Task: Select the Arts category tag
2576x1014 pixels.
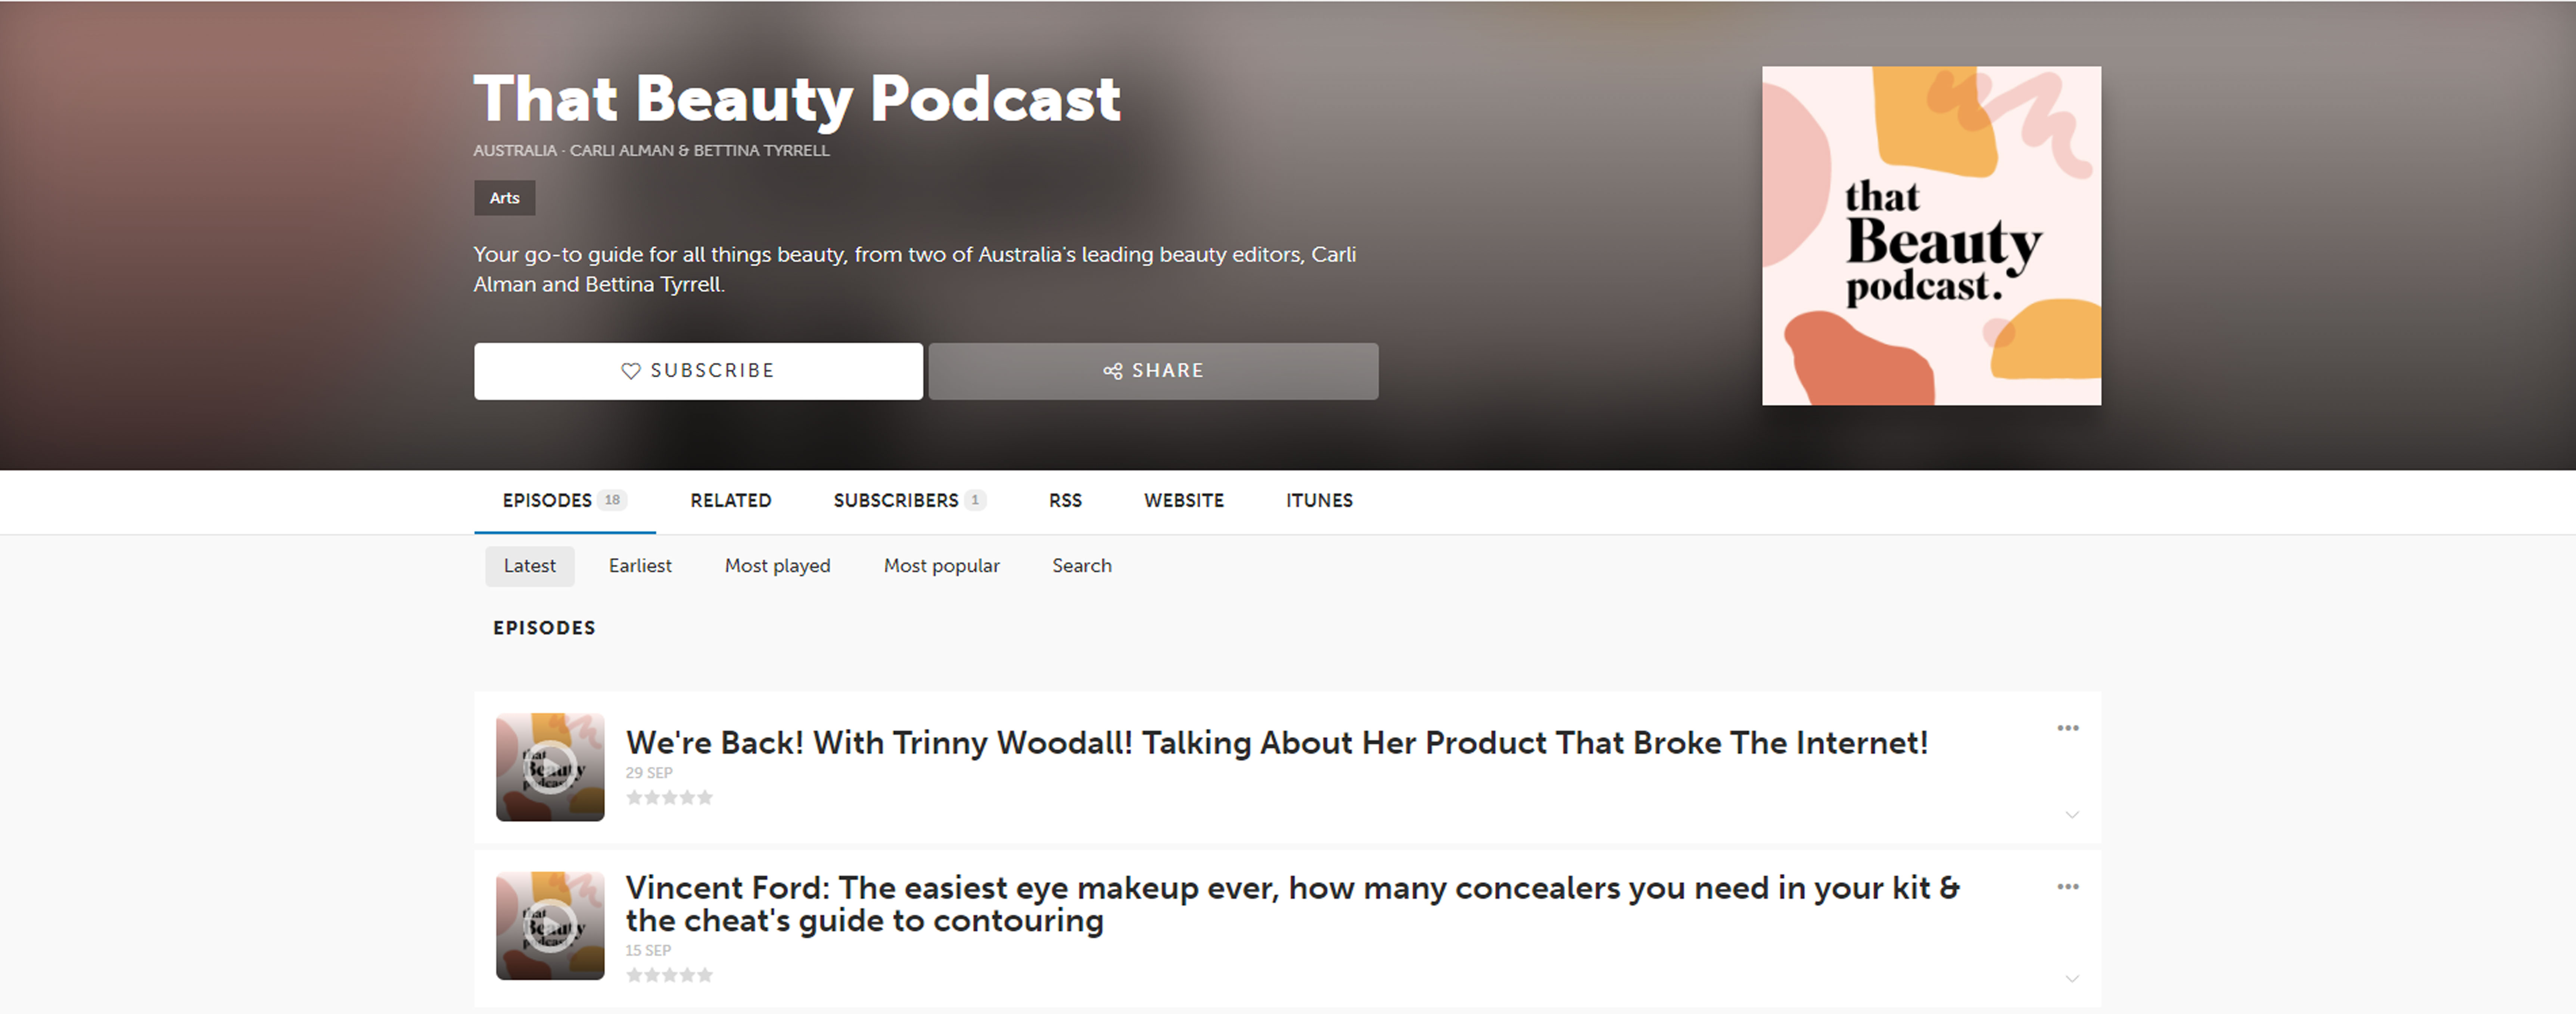Action: point(504,198)
